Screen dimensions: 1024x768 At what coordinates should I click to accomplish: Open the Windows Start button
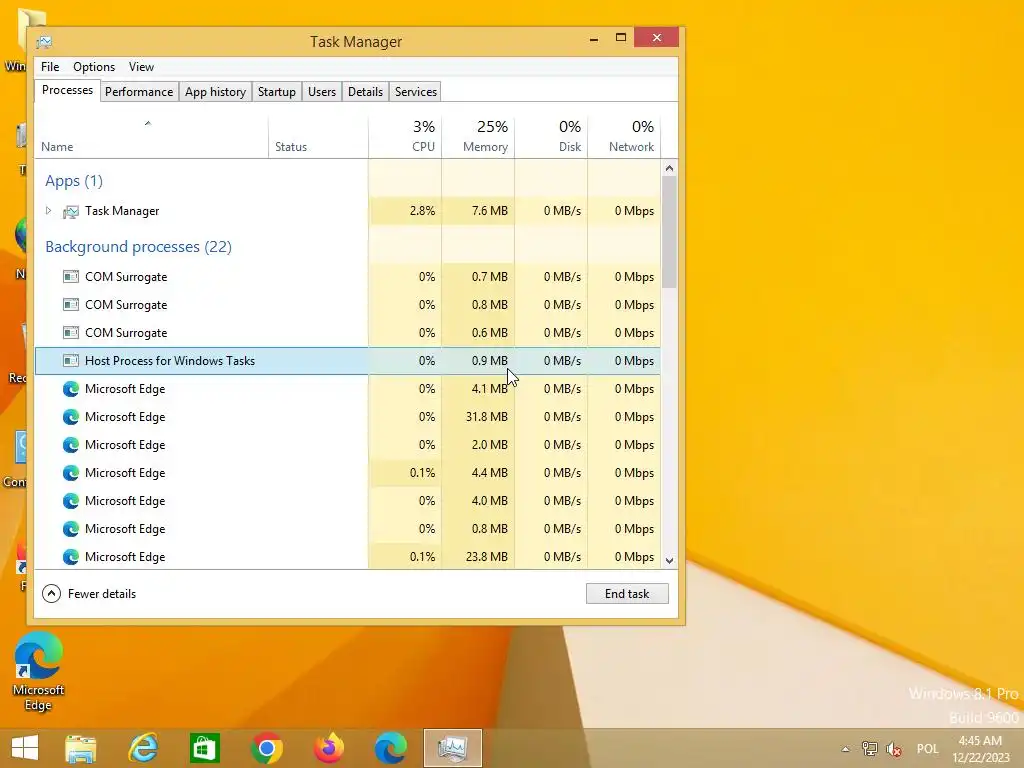pos(25,748)
